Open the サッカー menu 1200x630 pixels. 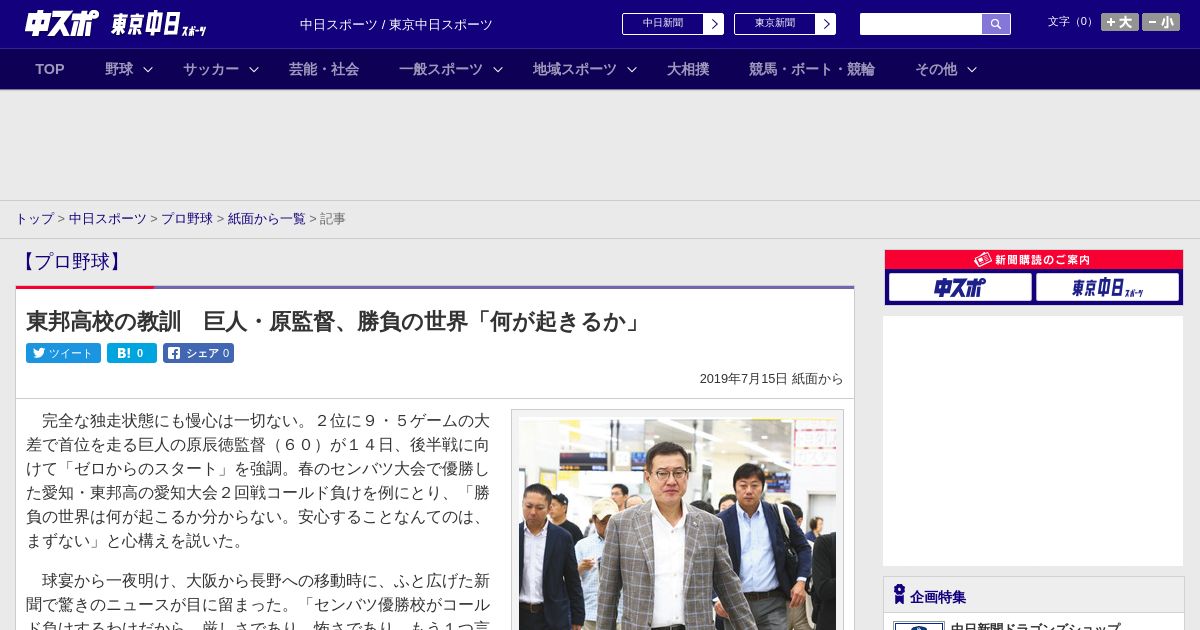(211, 69)
